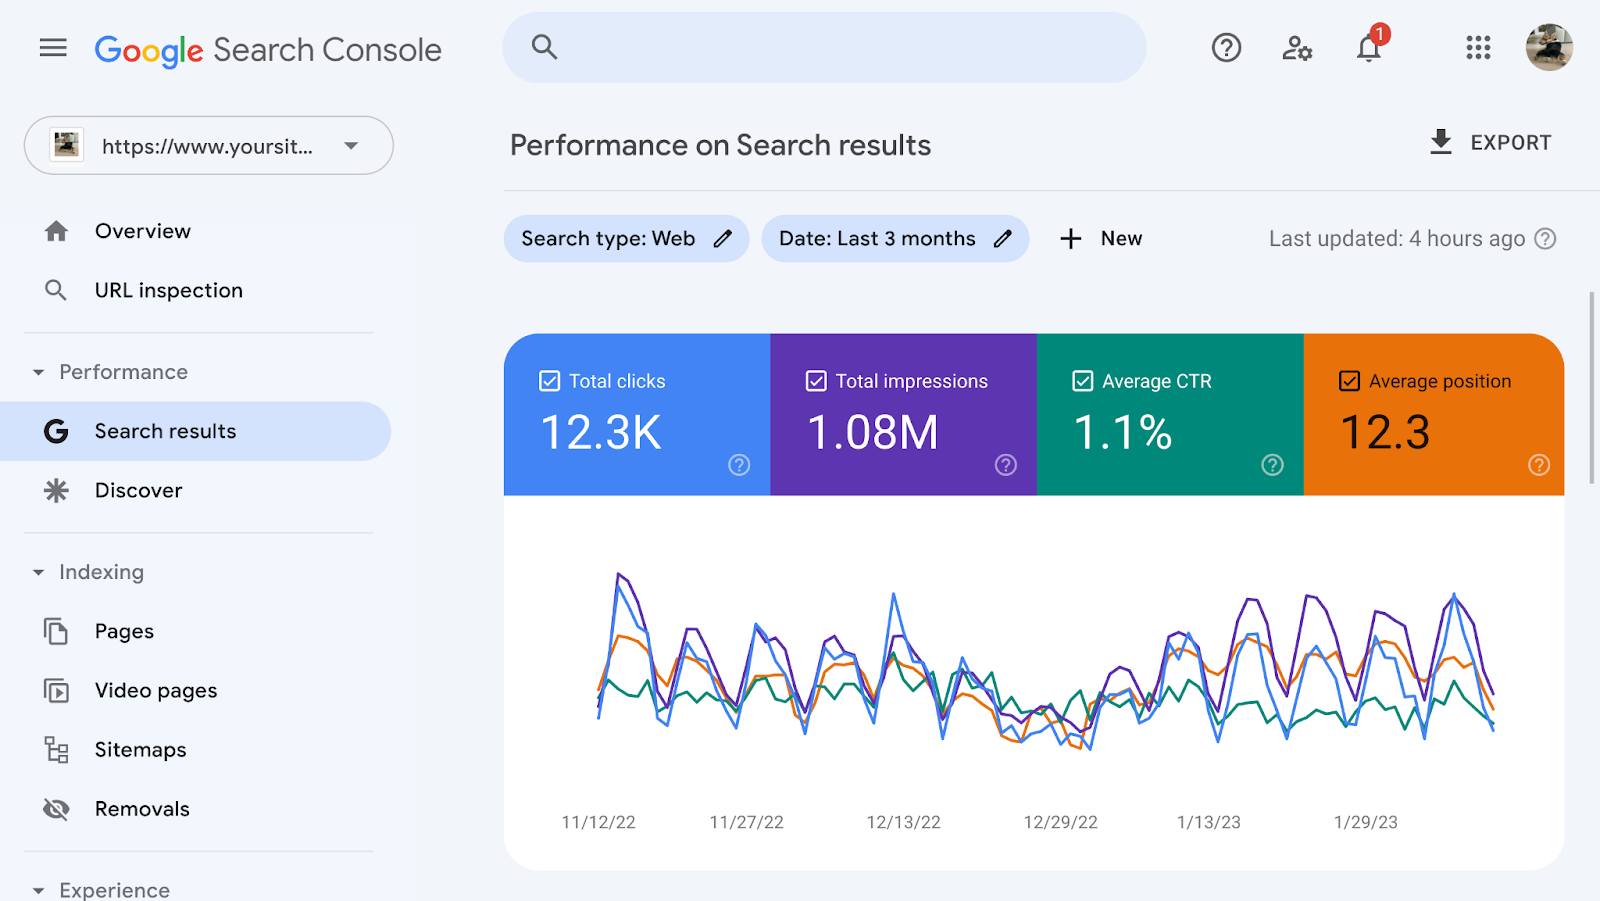Click the Overview home icon
The image size is (1600, 901).
[56, 231]
